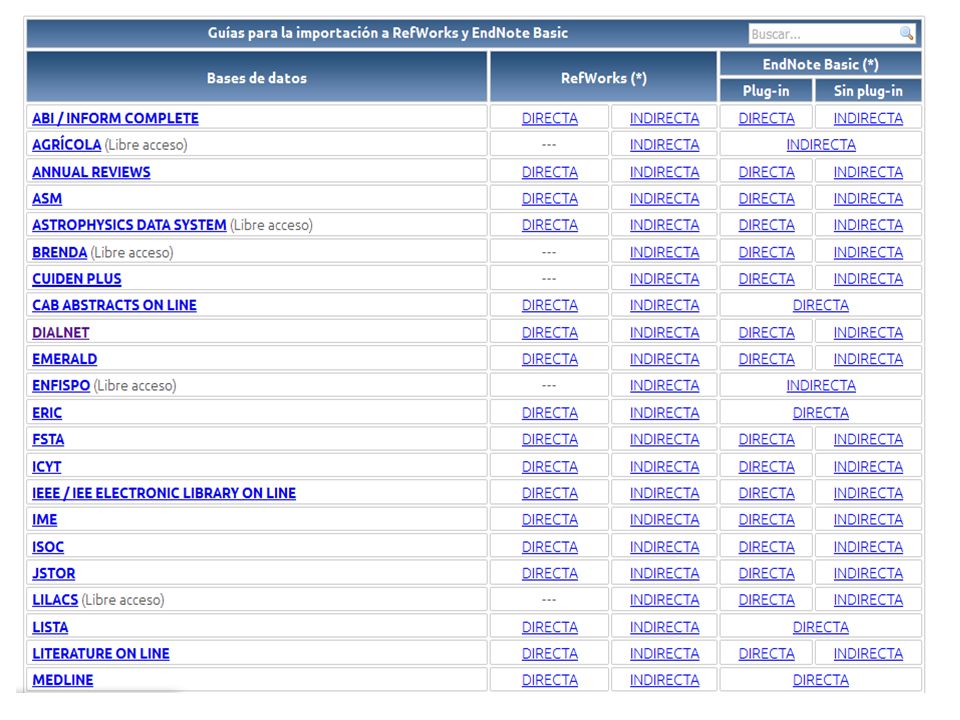960x720 pixels.
Task: Open the ERIC database link
Action: tap(47, 413)
